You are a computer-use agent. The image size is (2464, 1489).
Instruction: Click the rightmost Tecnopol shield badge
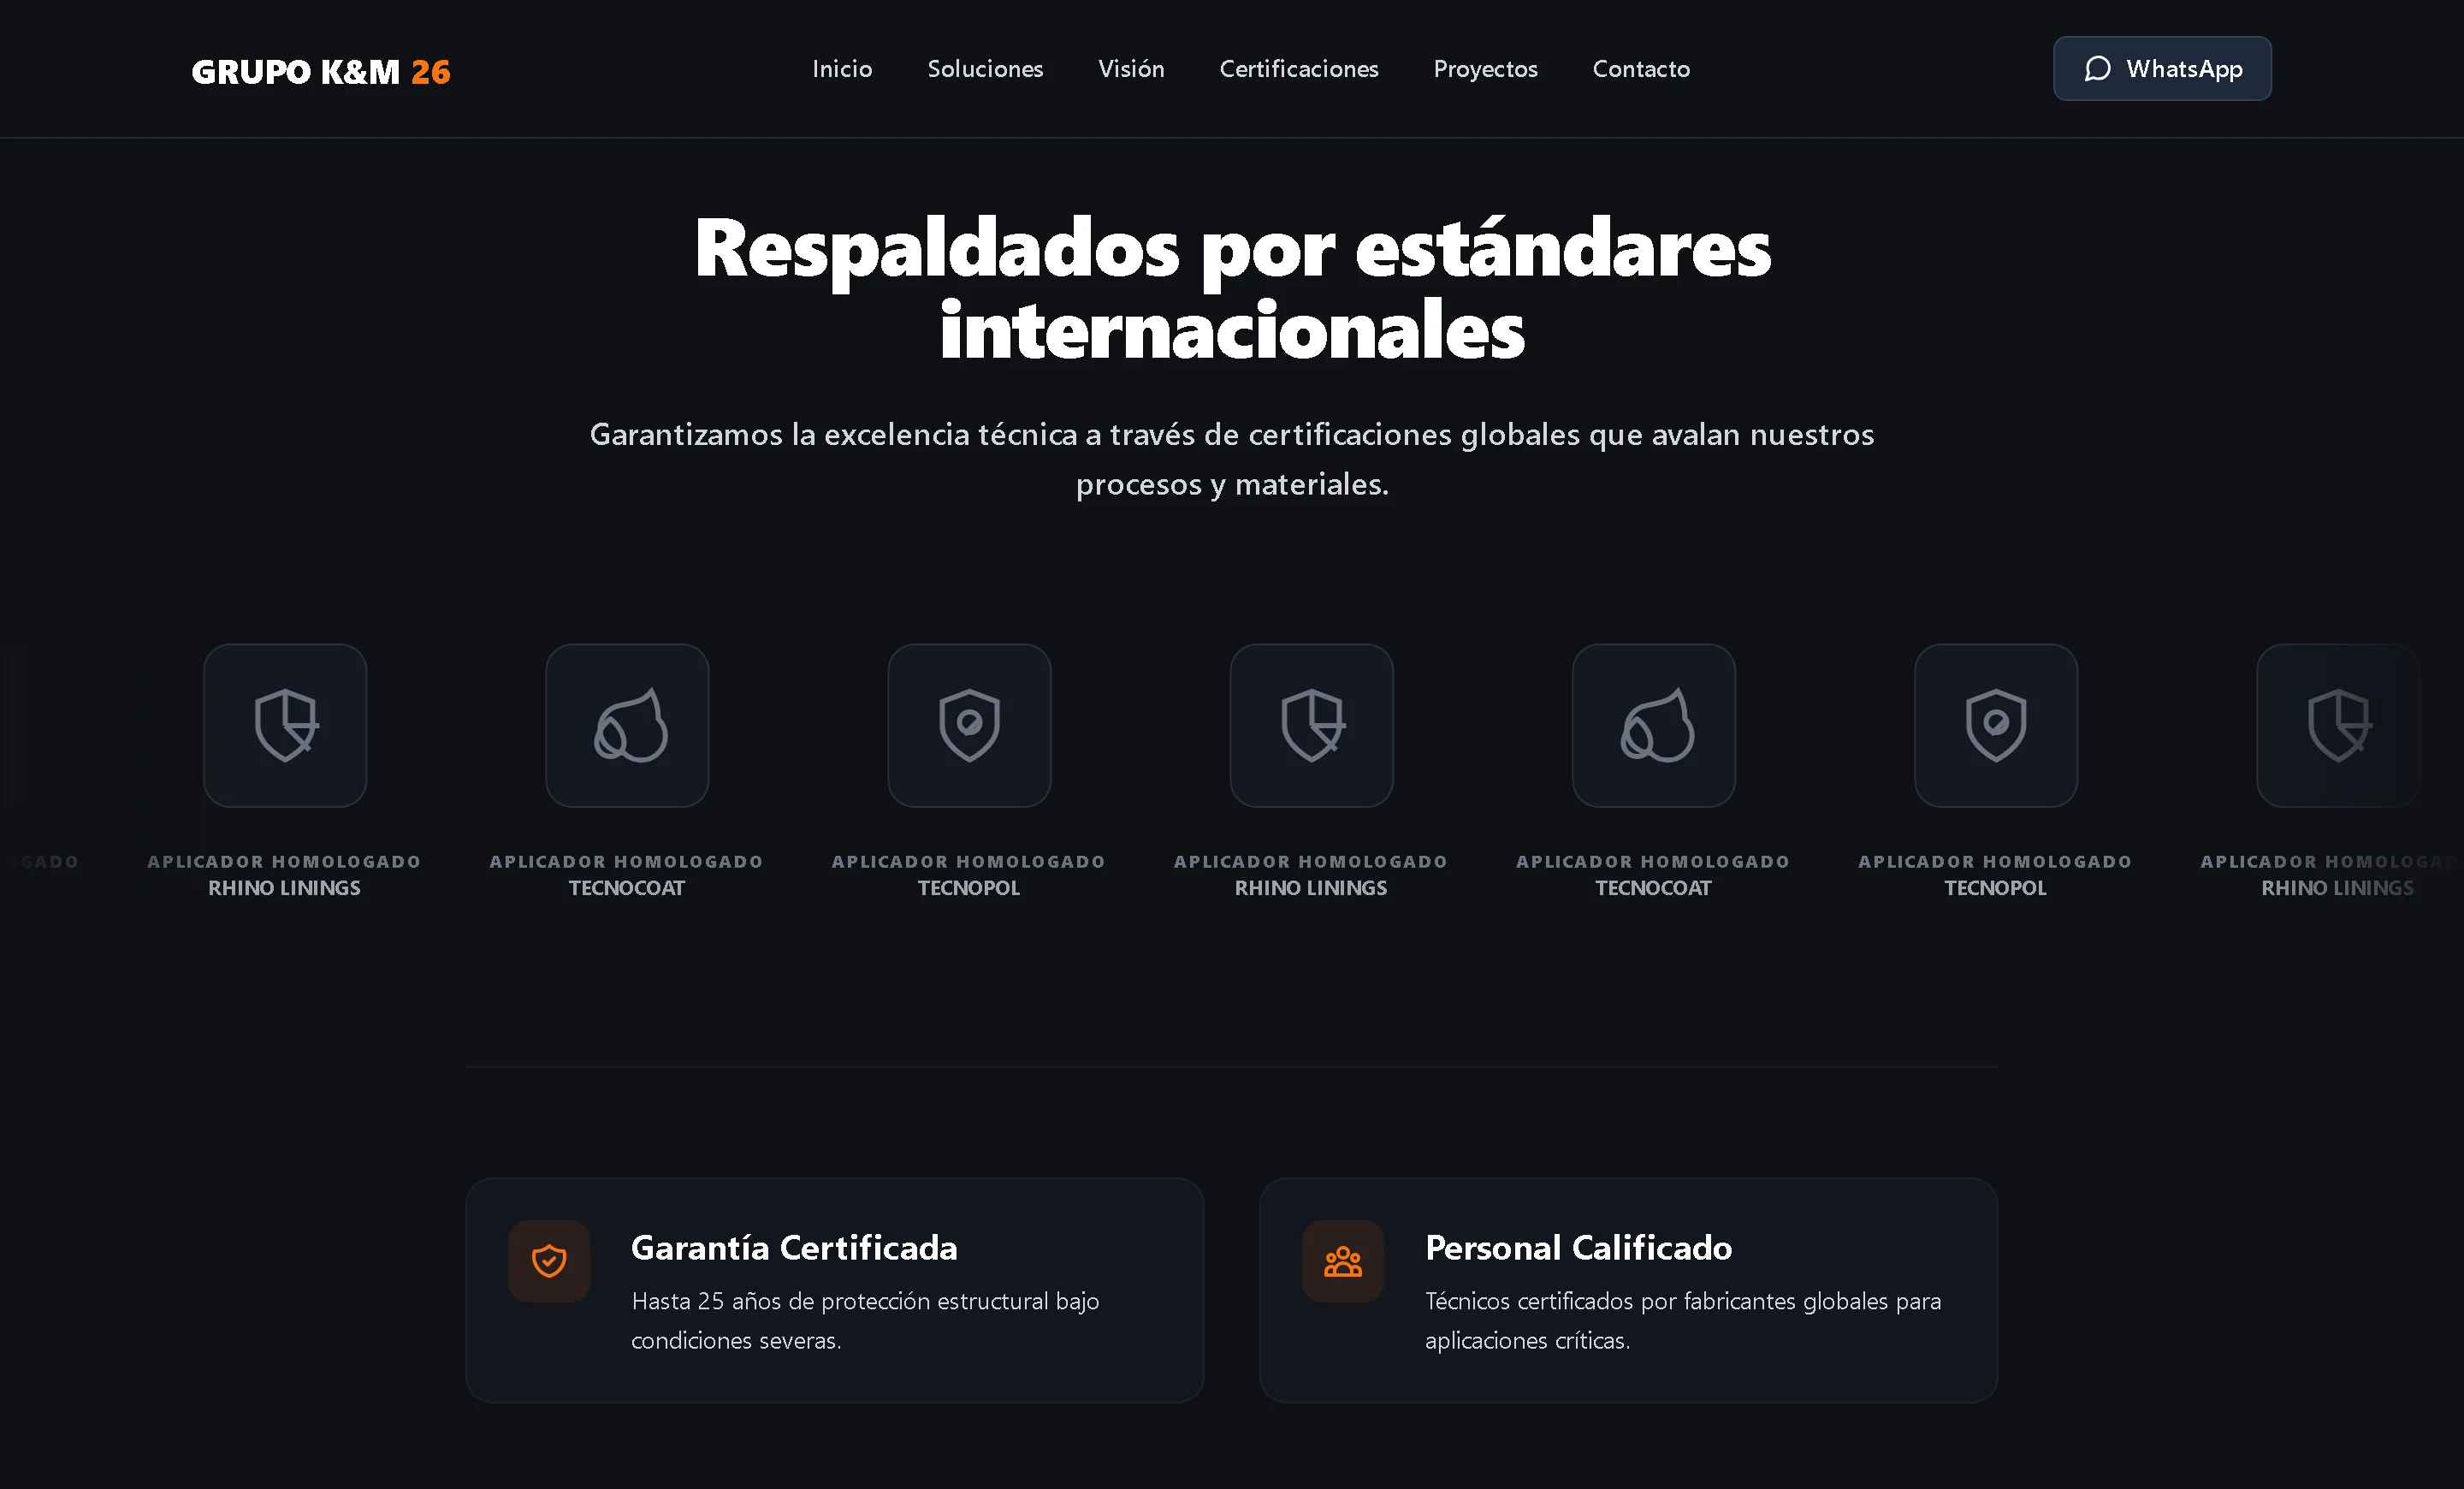click(1995, 725)
